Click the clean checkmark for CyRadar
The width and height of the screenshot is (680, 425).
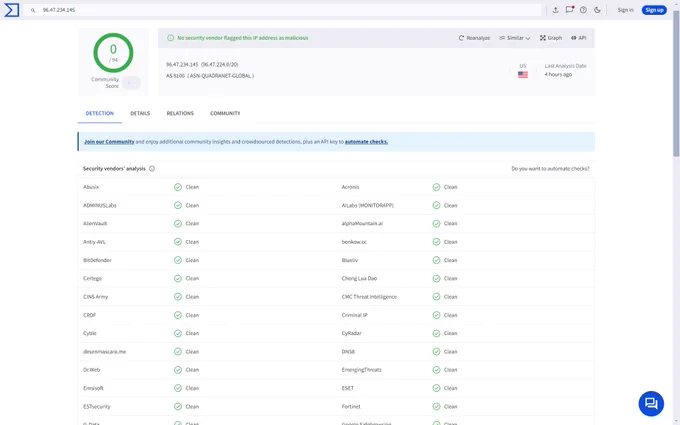pos(436,333)
